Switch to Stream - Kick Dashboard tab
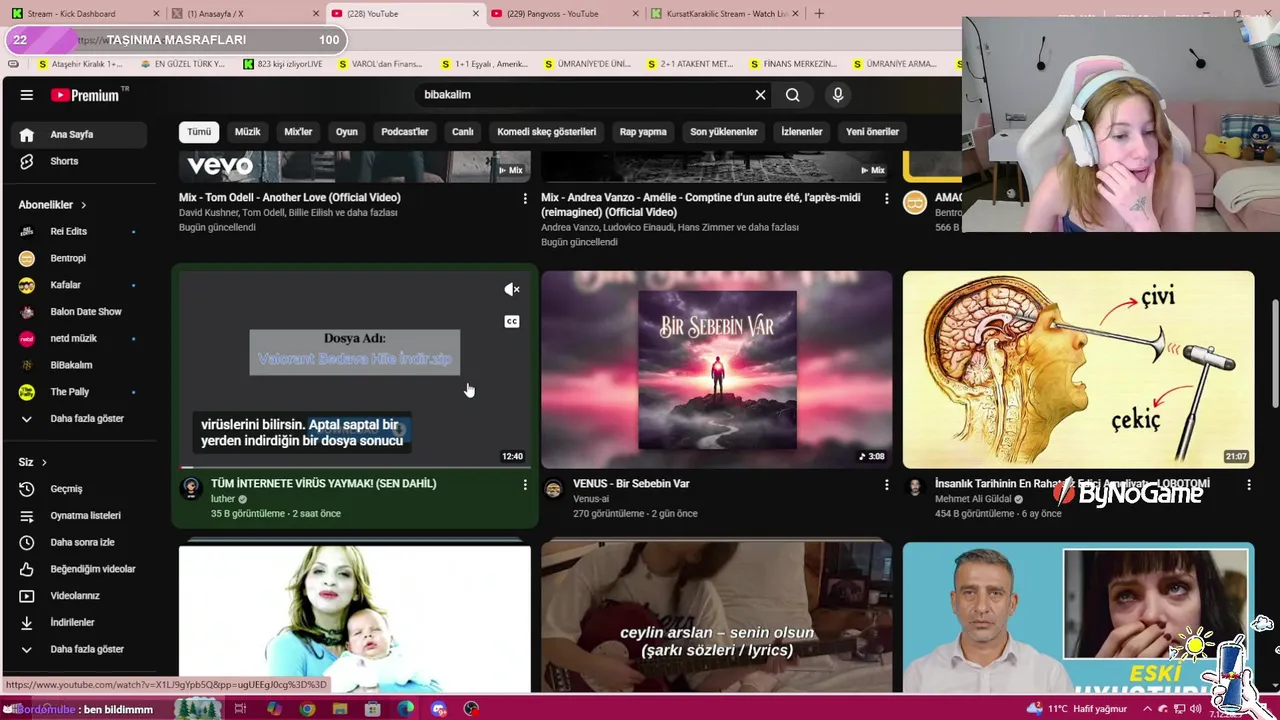This screenshot has width=1280, height=720. point(83,14)
